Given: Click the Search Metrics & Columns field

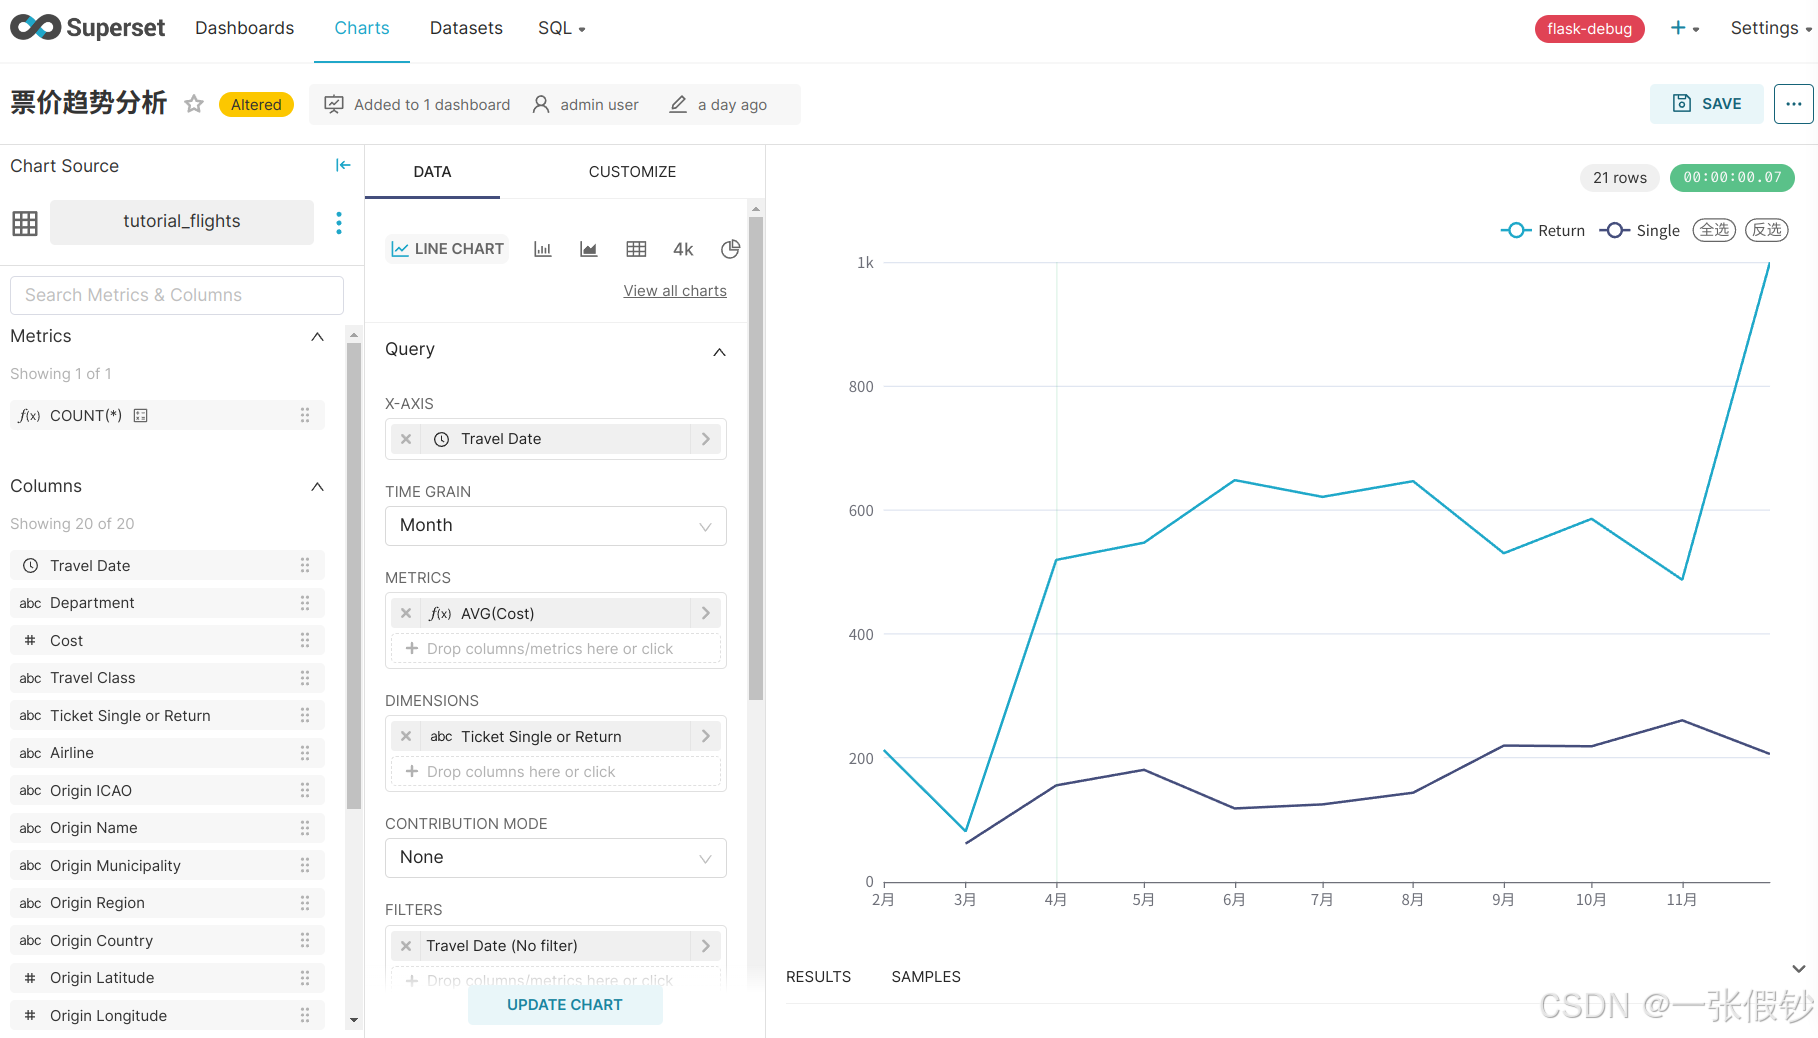Looking at the screenshot, I should click(x=177, y=295).
